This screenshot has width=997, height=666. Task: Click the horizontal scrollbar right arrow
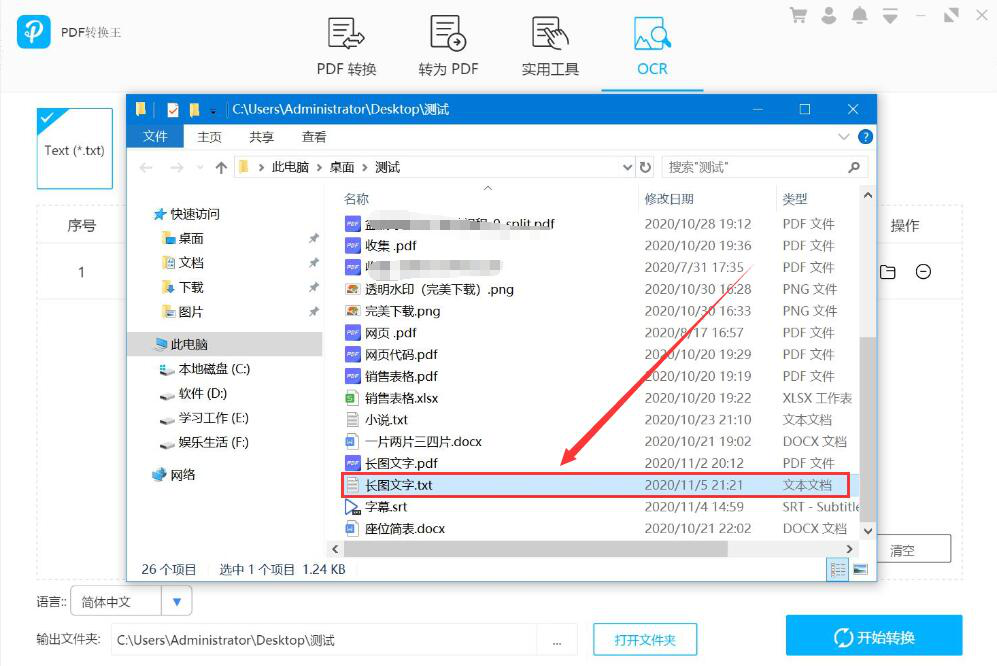click(x=849, y=549)
